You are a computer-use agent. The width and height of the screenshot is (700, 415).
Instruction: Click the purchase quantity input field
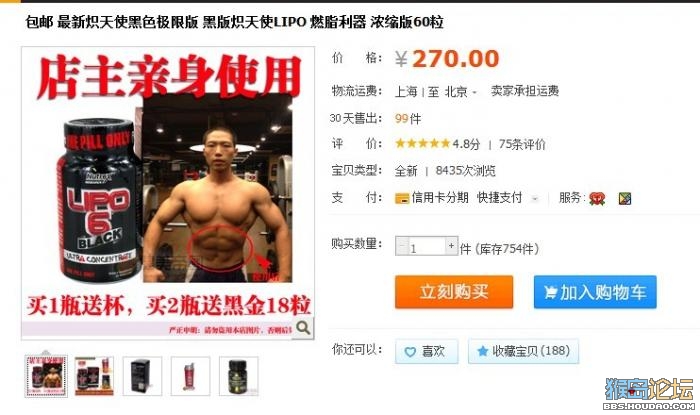tap(426, 246)
